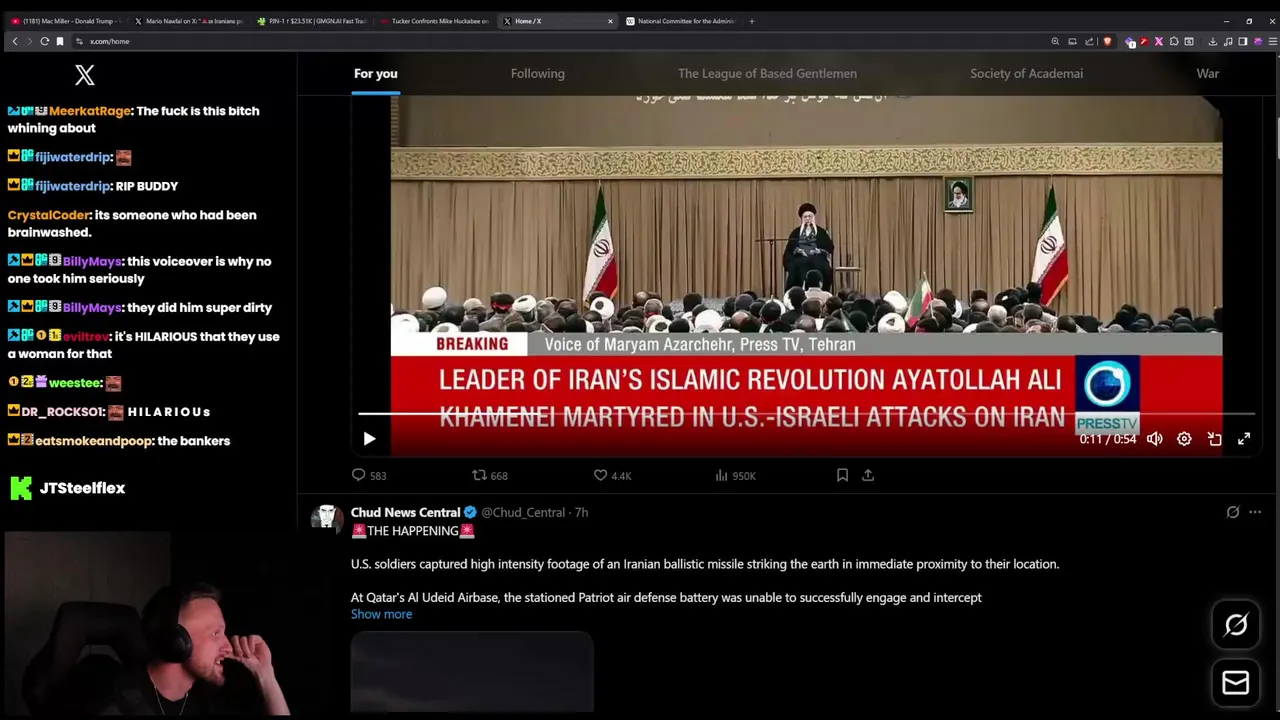Open a new browser tab
Screen dimensions: 1280x720
[752, 21]
